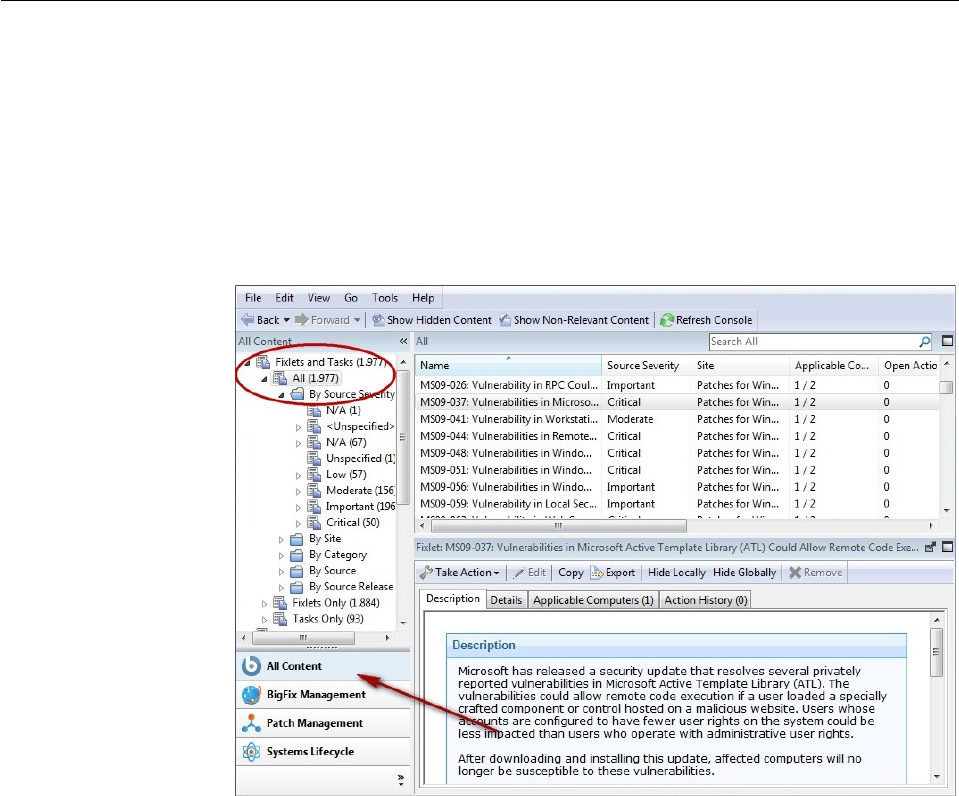Select the Important (196 tree node
Viewport: 959px width, 796px height.
(x=360, y=507)
